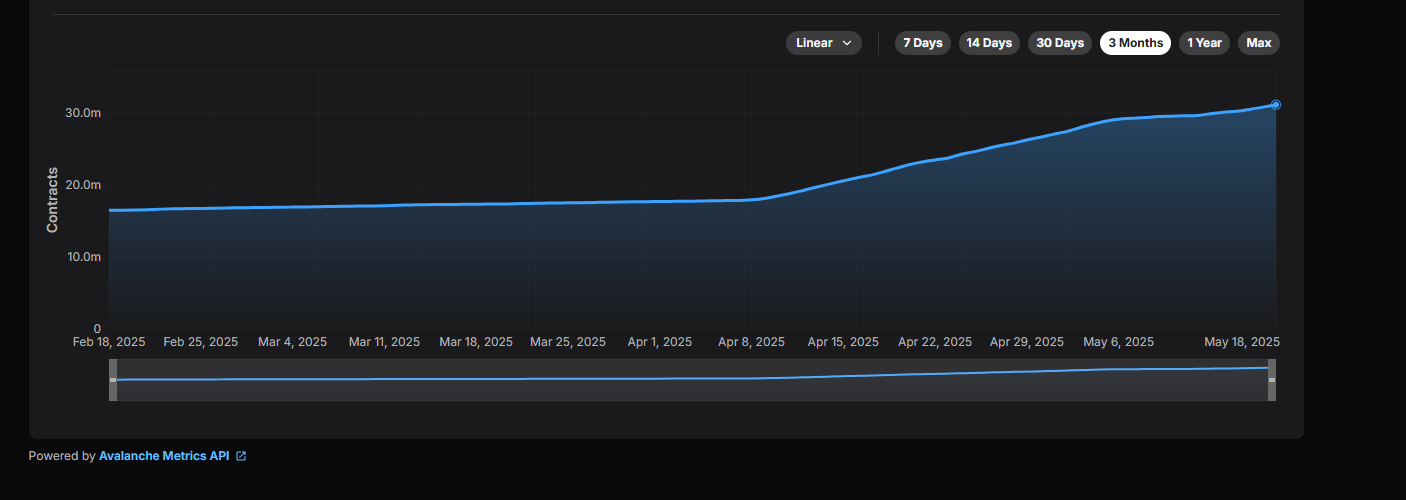Click the right handle of range slider

[x=1272, y=380]
